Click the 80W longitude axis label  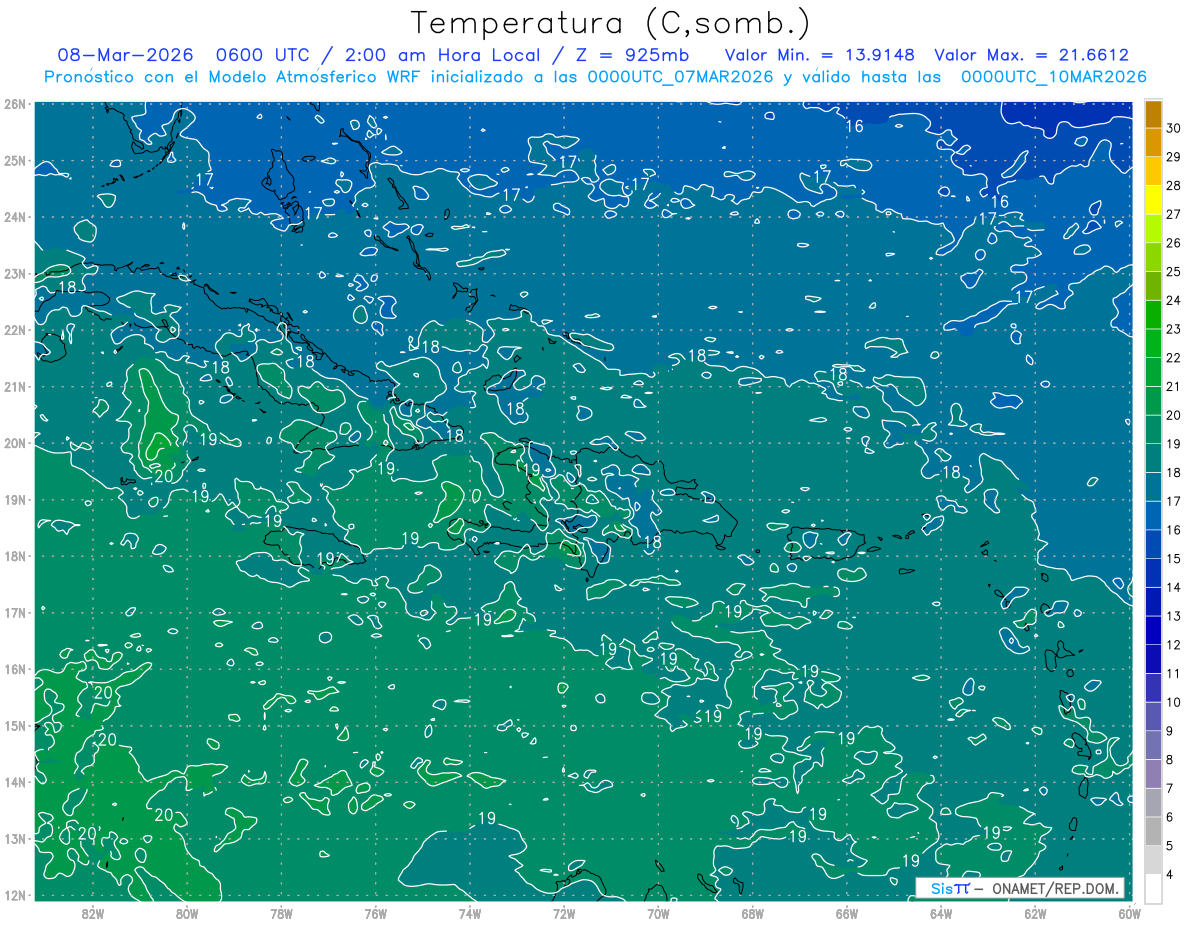pyautogui.click(x=187, y=912)
